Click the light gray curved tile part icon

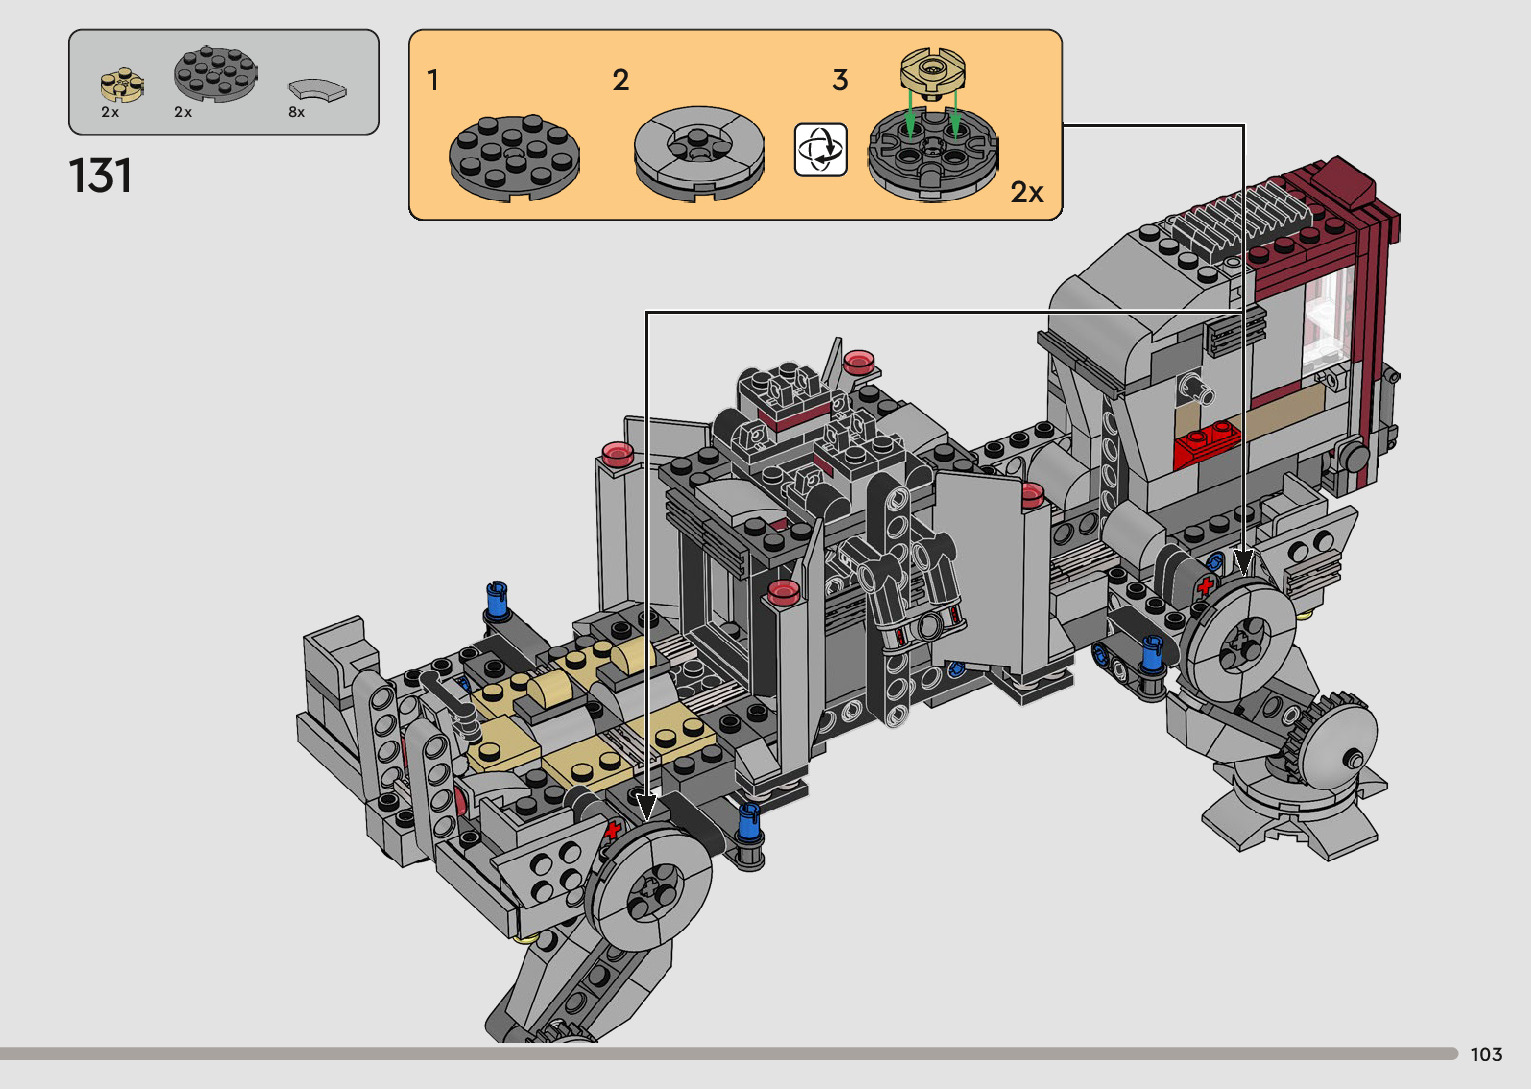point(318,90)
